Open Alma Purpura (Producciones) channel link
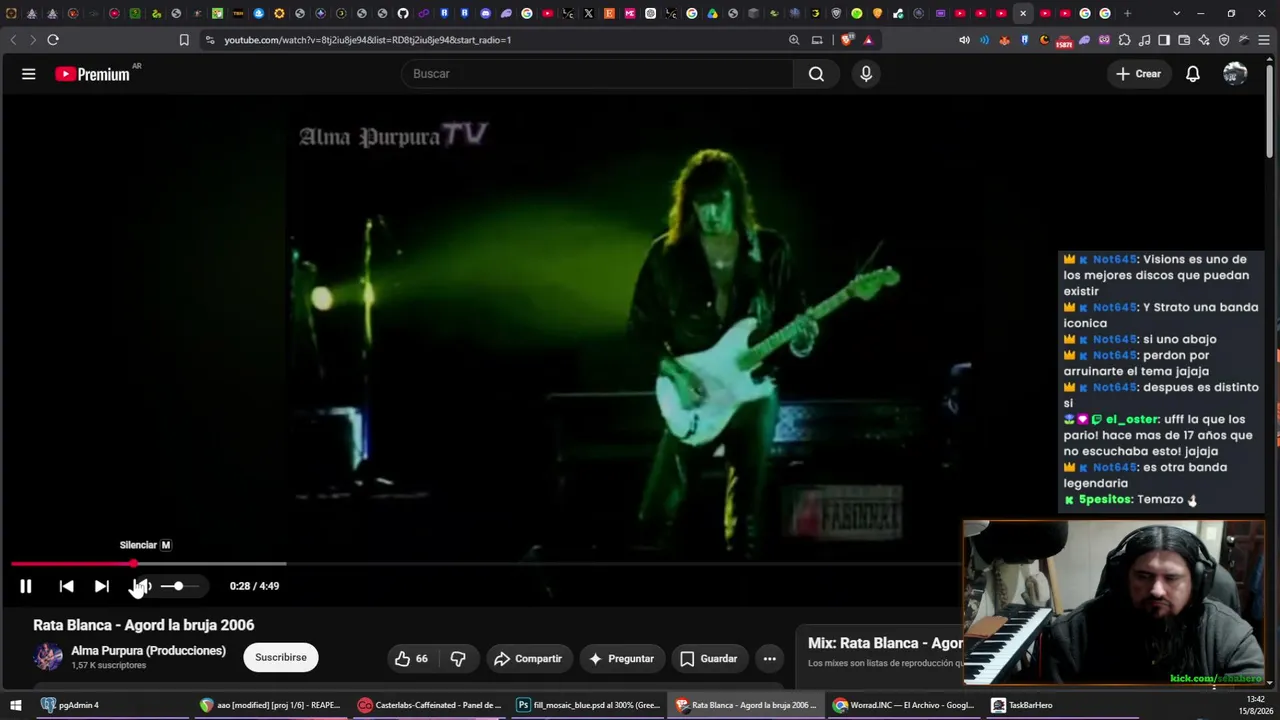The height and width of the screenshot is (720, 1280). tap(148, 651)
